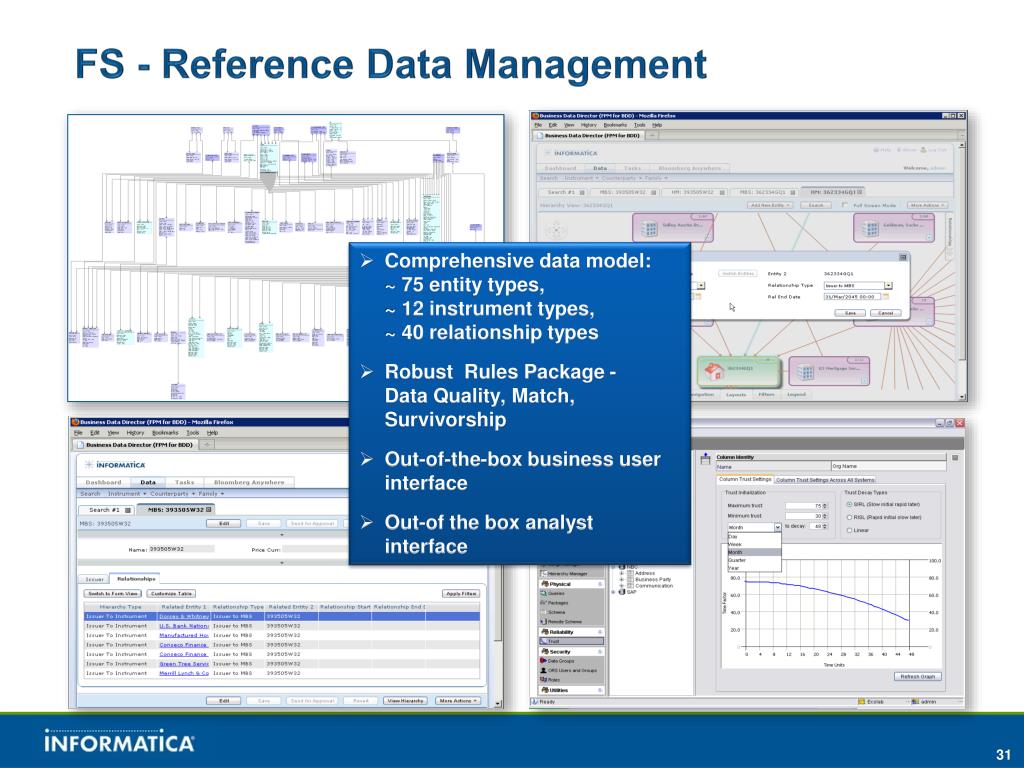
Task: Click Column Identity icon in analyst window
Action: coord(705,460)
